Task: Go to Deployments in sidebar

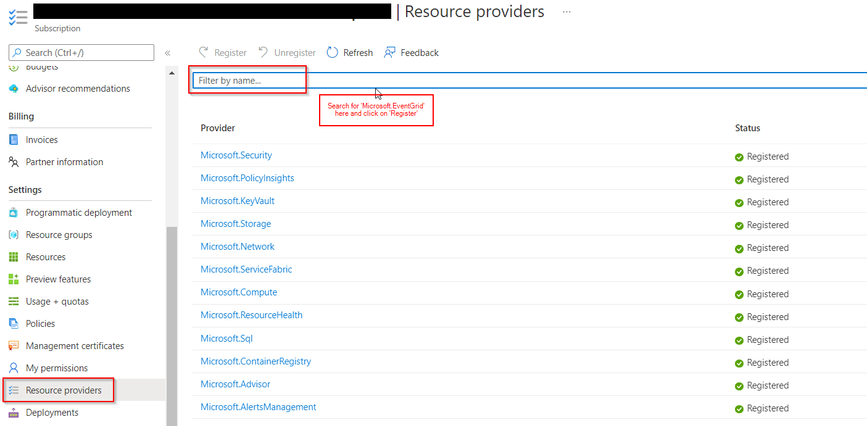Action: pos(52,413)
